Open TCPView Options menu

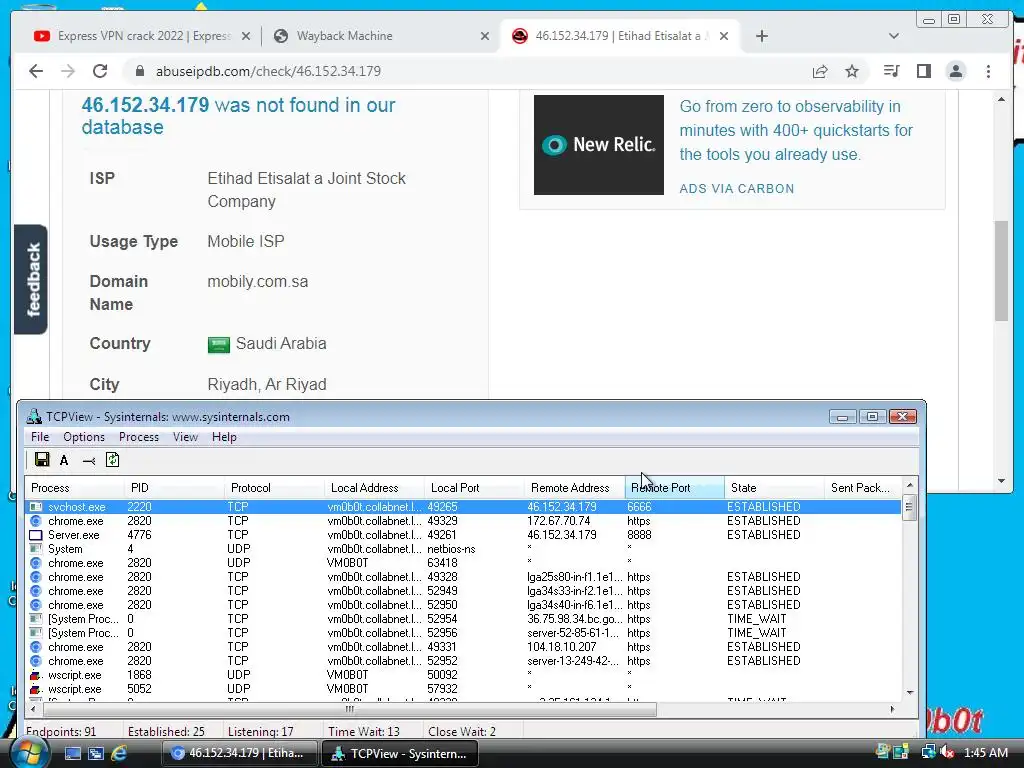pos(84,437)
